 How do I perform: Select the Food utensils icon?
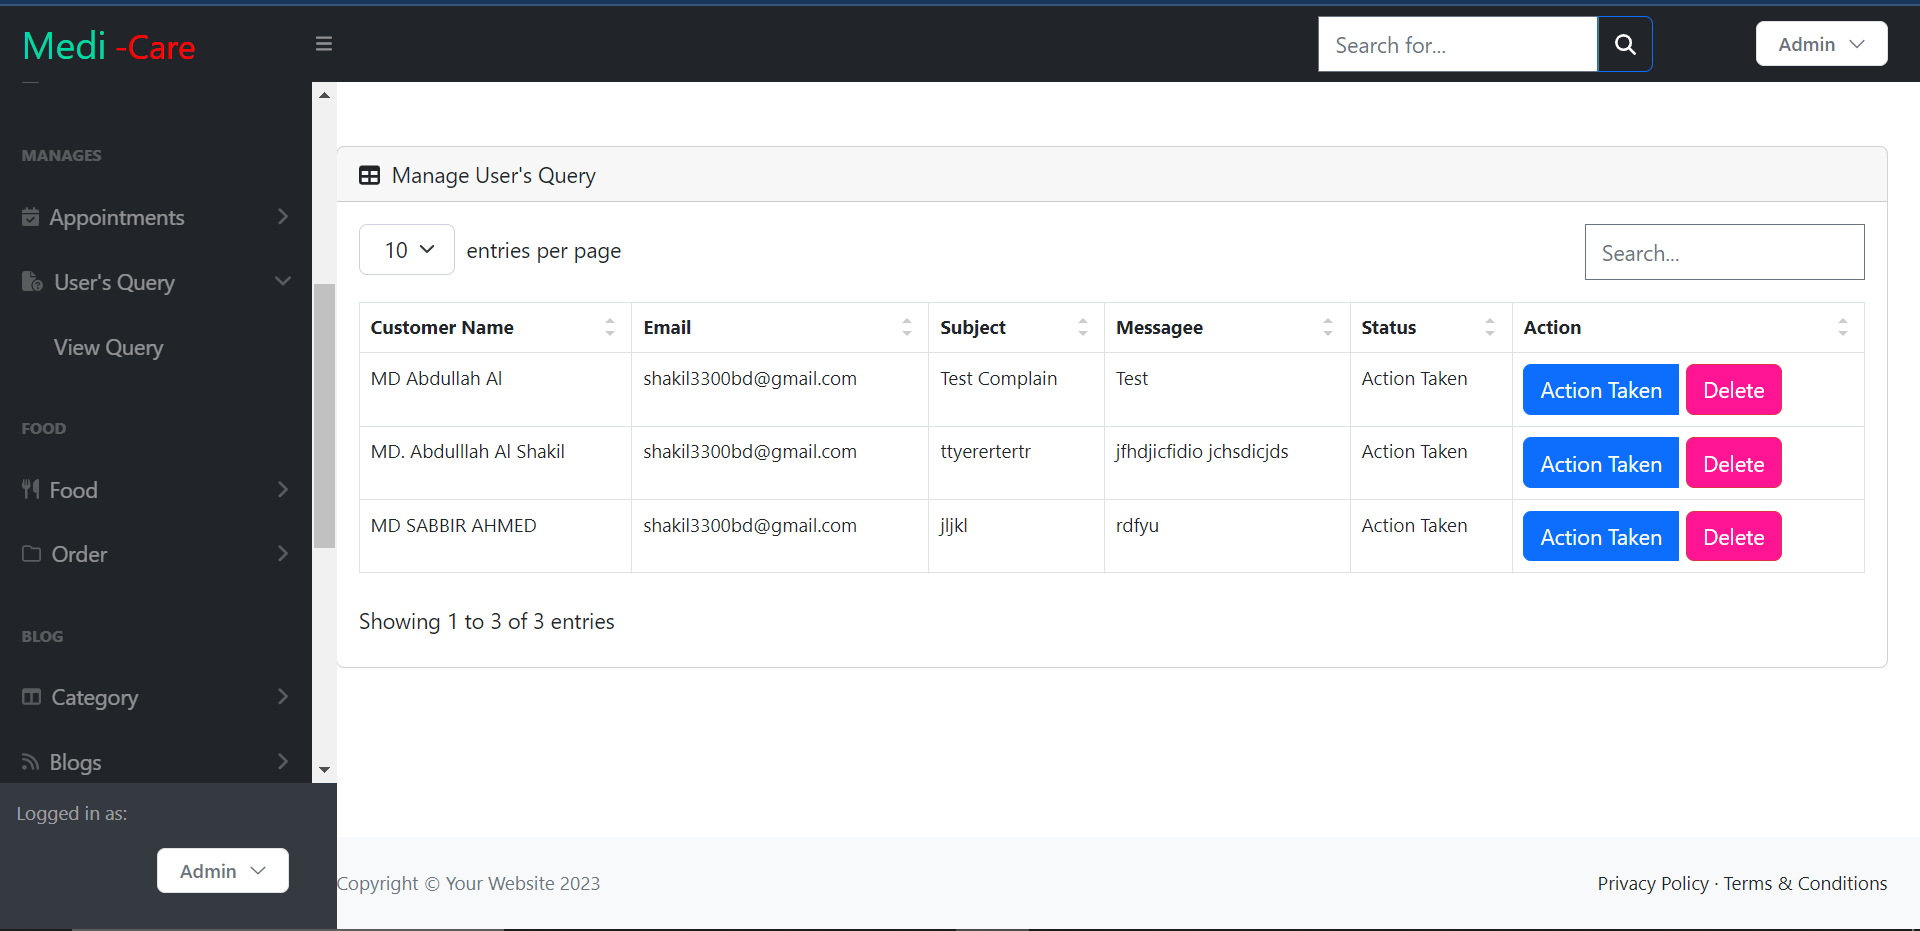coord(31,489)
